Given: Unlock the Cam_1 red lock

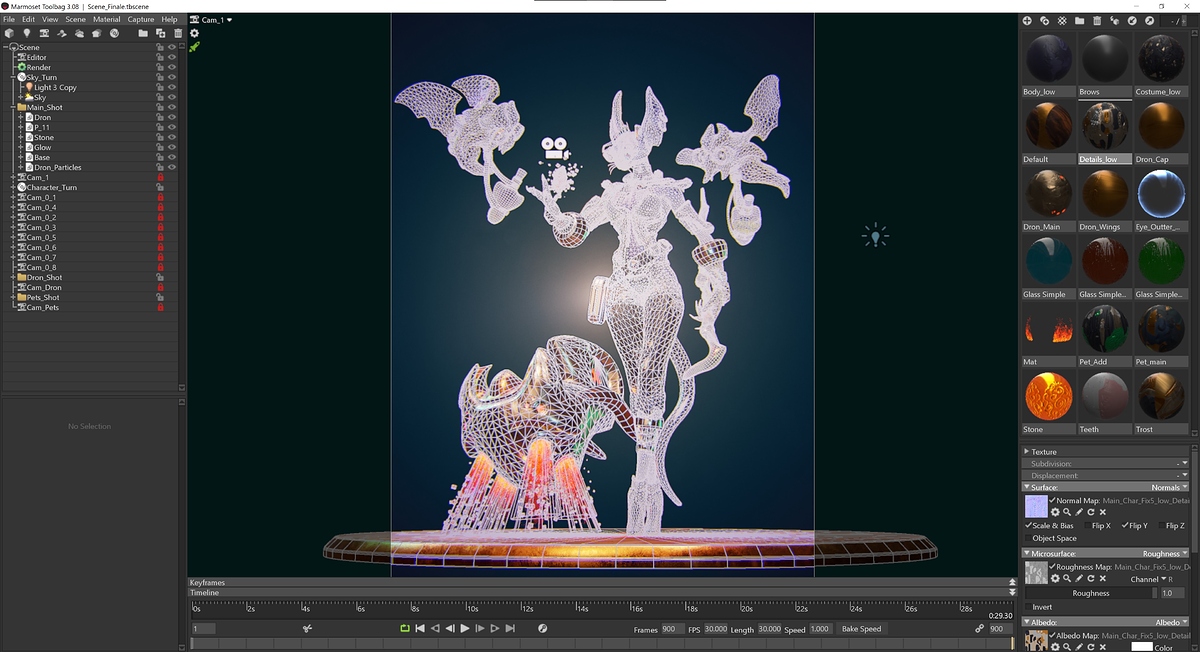Looking at the screenshot, I should tap(160, 177).
